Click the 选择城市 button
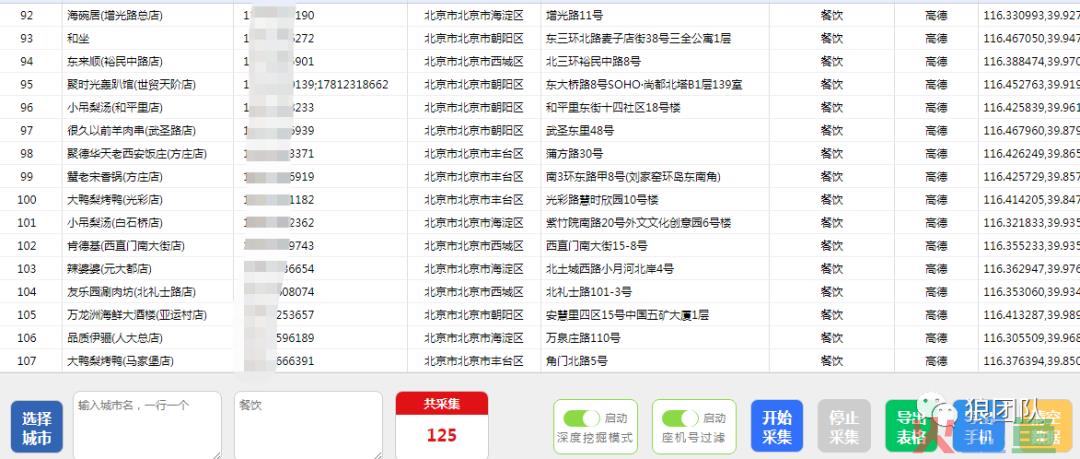 click(37, 427)
